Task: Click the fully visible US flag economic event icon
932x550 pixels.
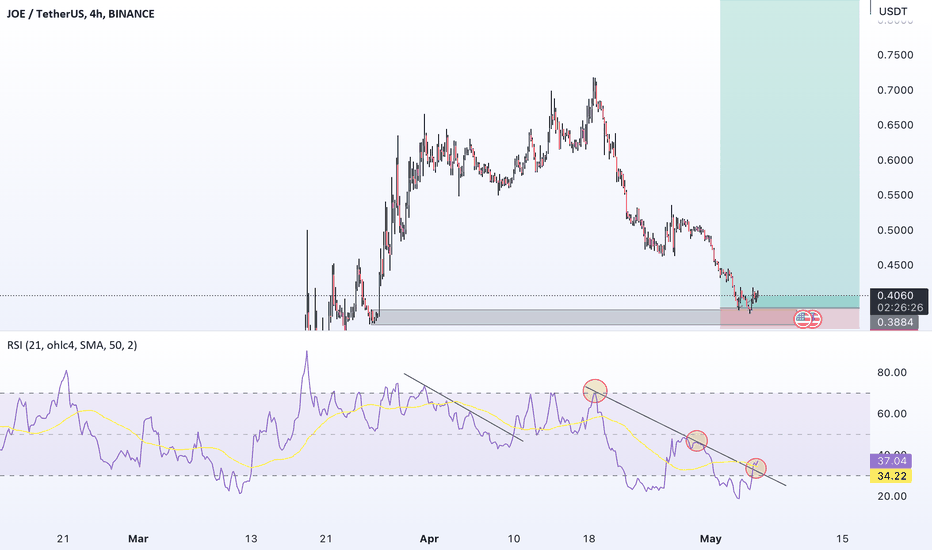Action: [802, 319]
